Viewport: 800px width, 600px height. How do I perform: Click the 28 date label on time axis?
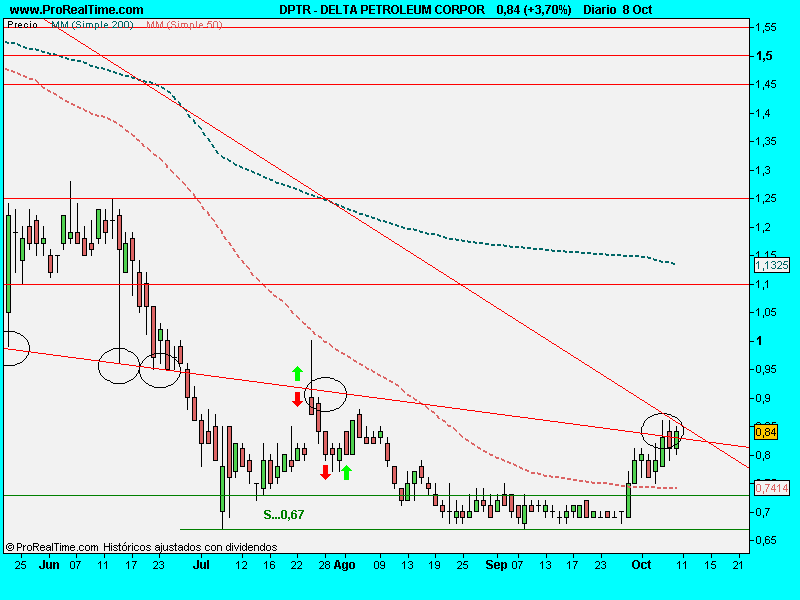pos(325,565)
